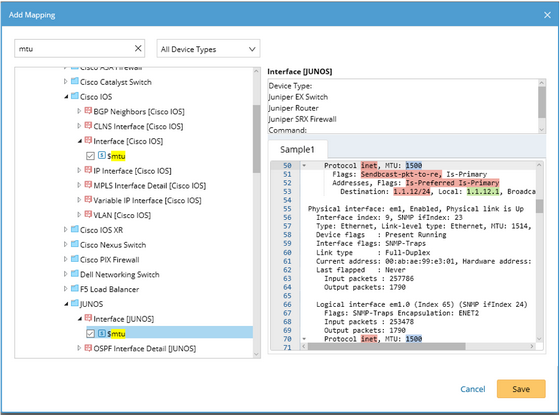Click Interface [JUNOS] parser icon
Screen dimensions: 560x415
[x=88, y=318]
